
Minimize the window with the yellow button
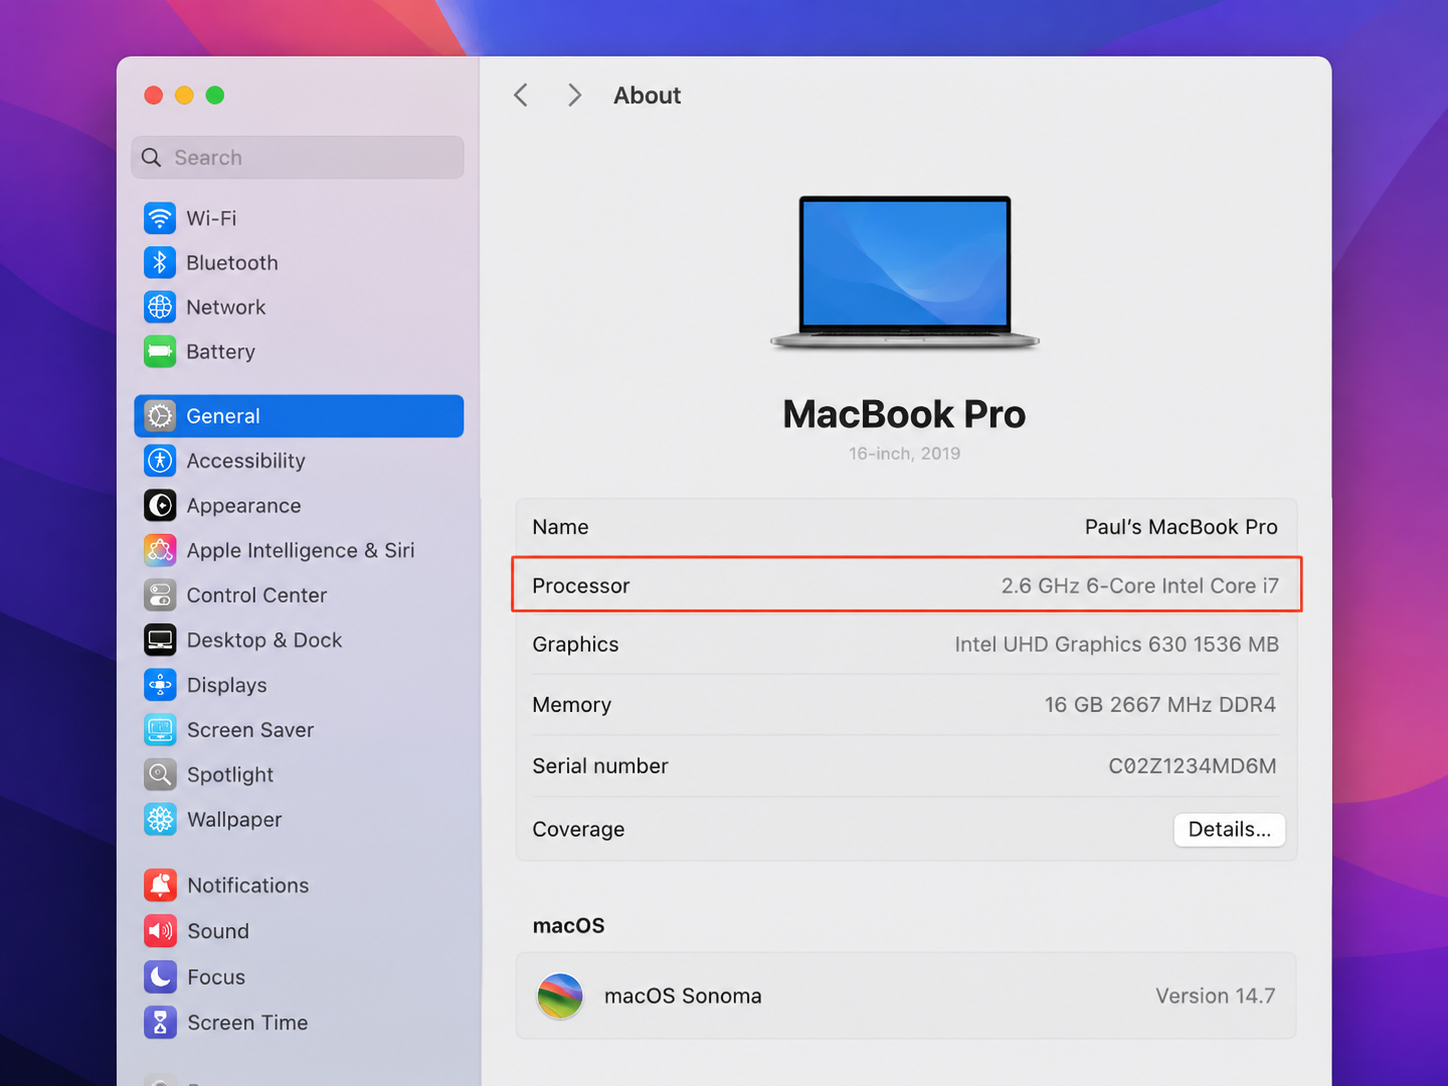(x=184, y=95)
